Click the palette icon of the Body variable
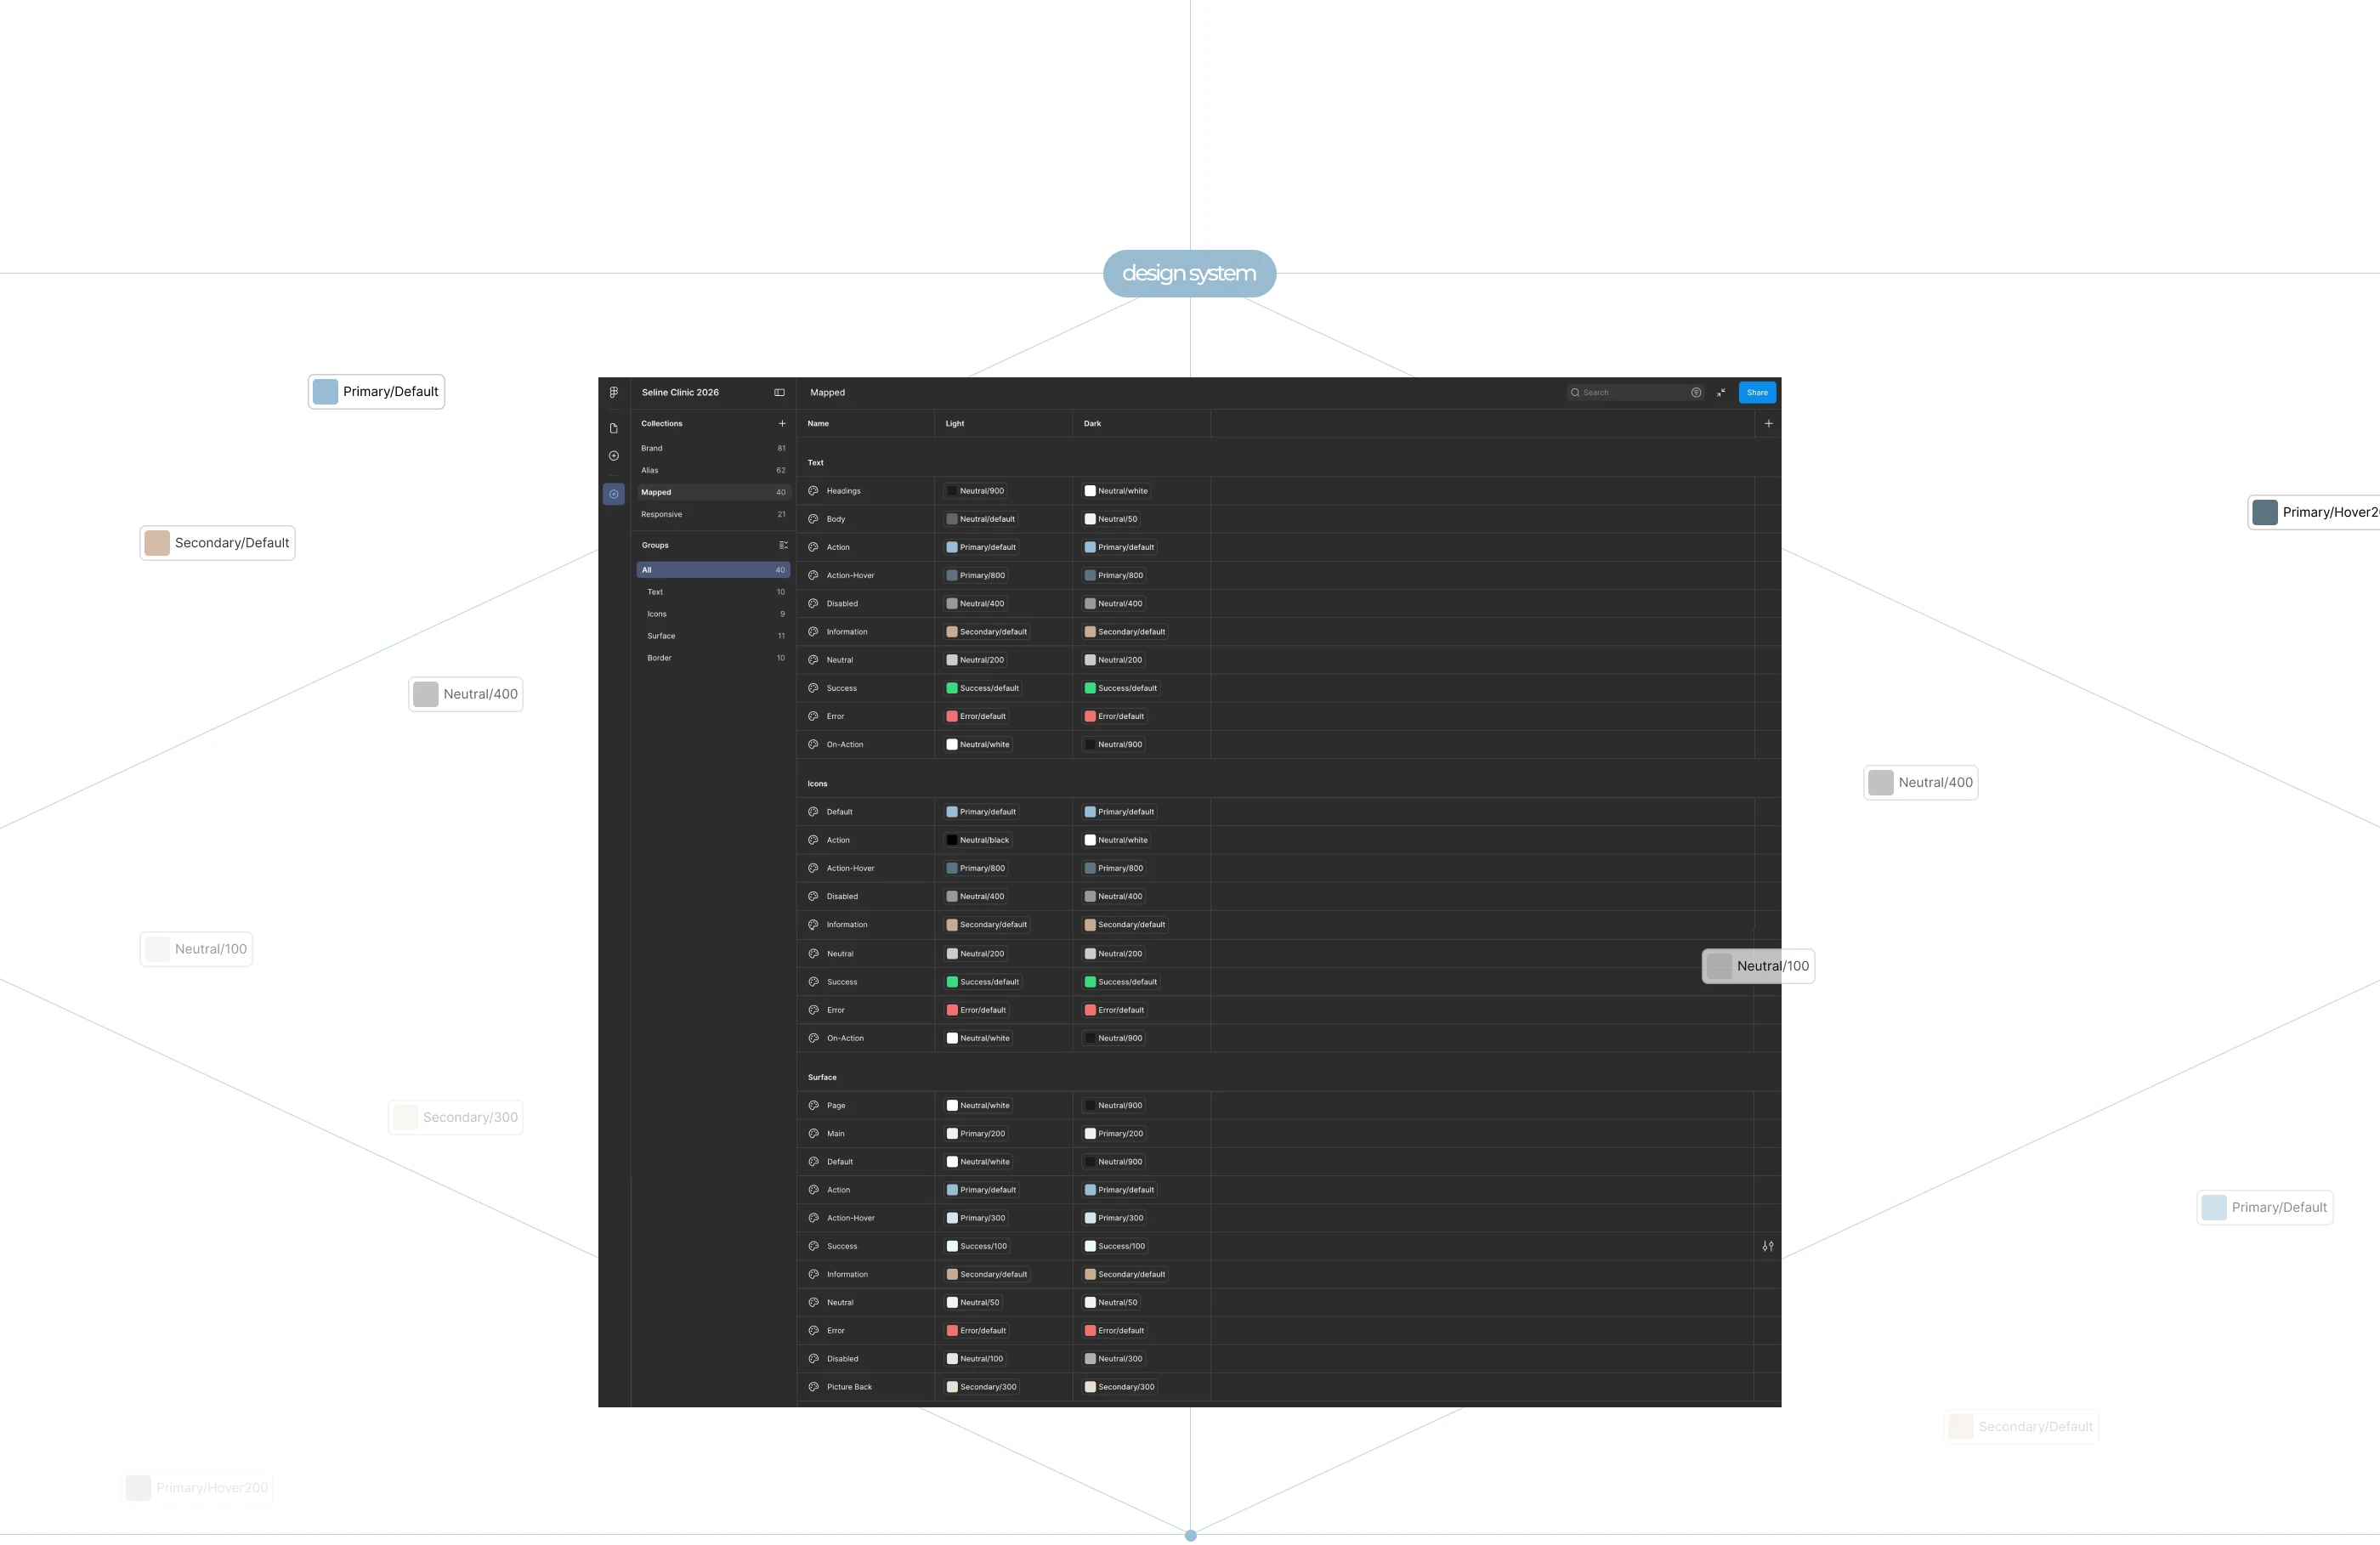Viewport: 2380px width, 1545px height. (x=813, y=519)
